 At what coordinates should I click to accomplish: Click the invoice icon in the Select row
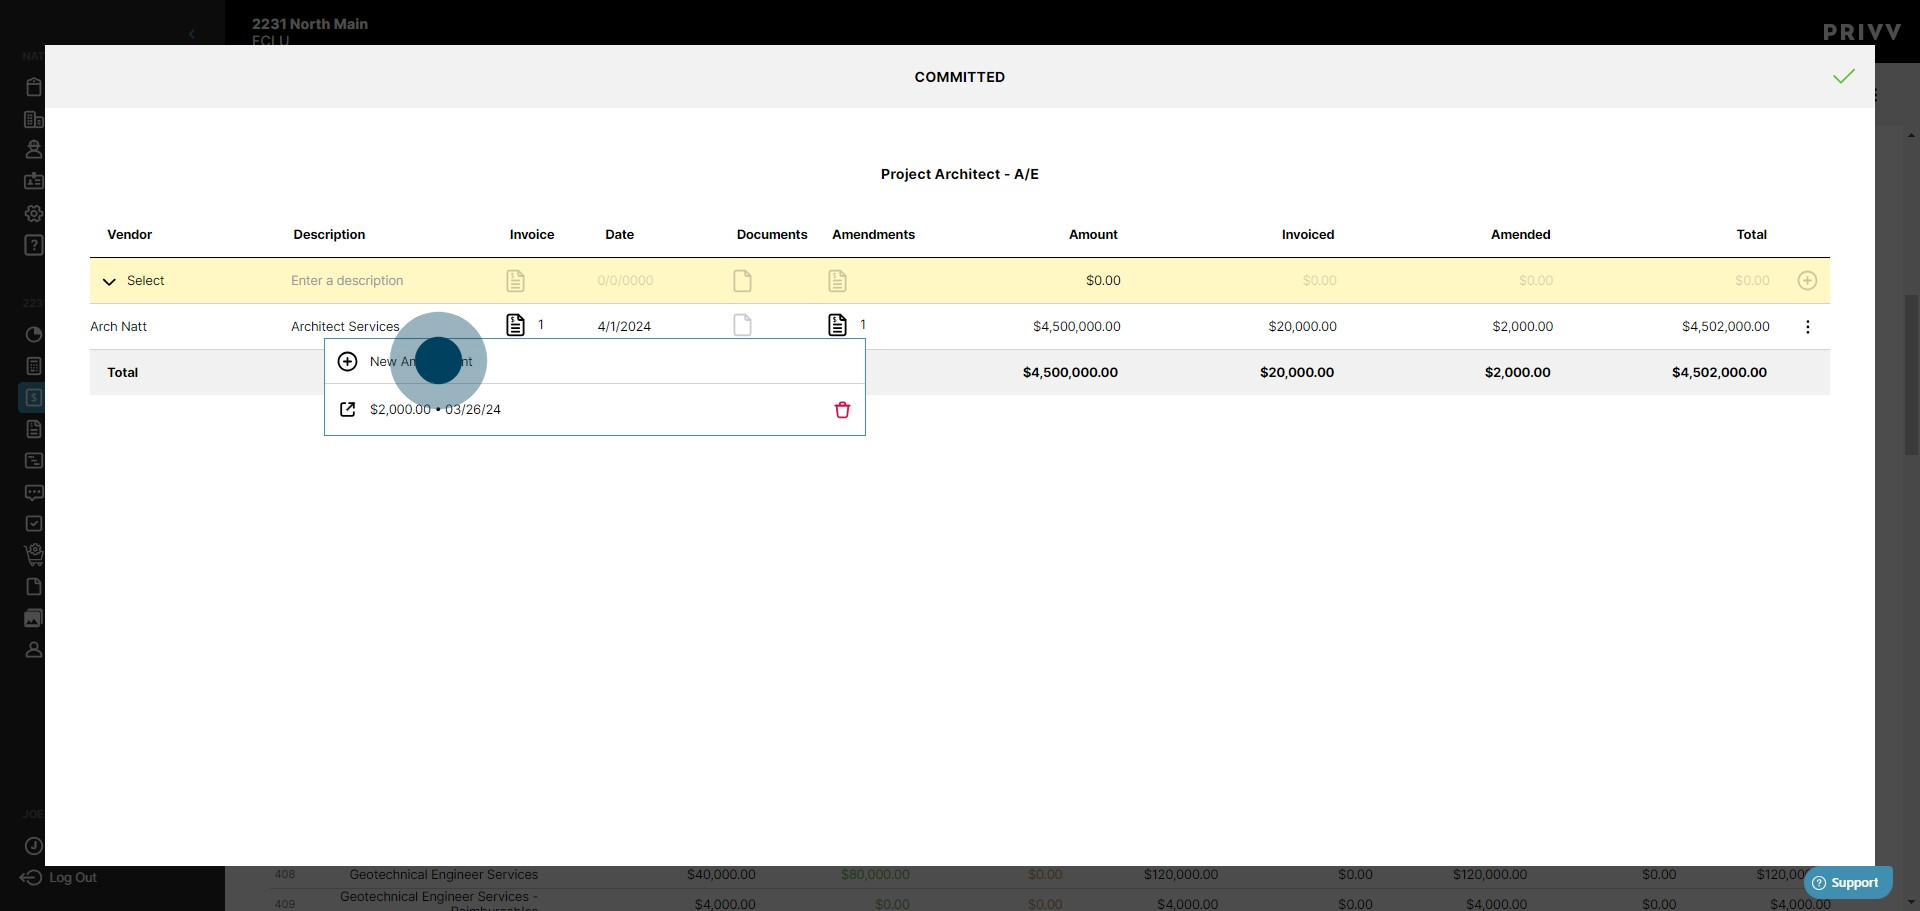coord(515,281)
